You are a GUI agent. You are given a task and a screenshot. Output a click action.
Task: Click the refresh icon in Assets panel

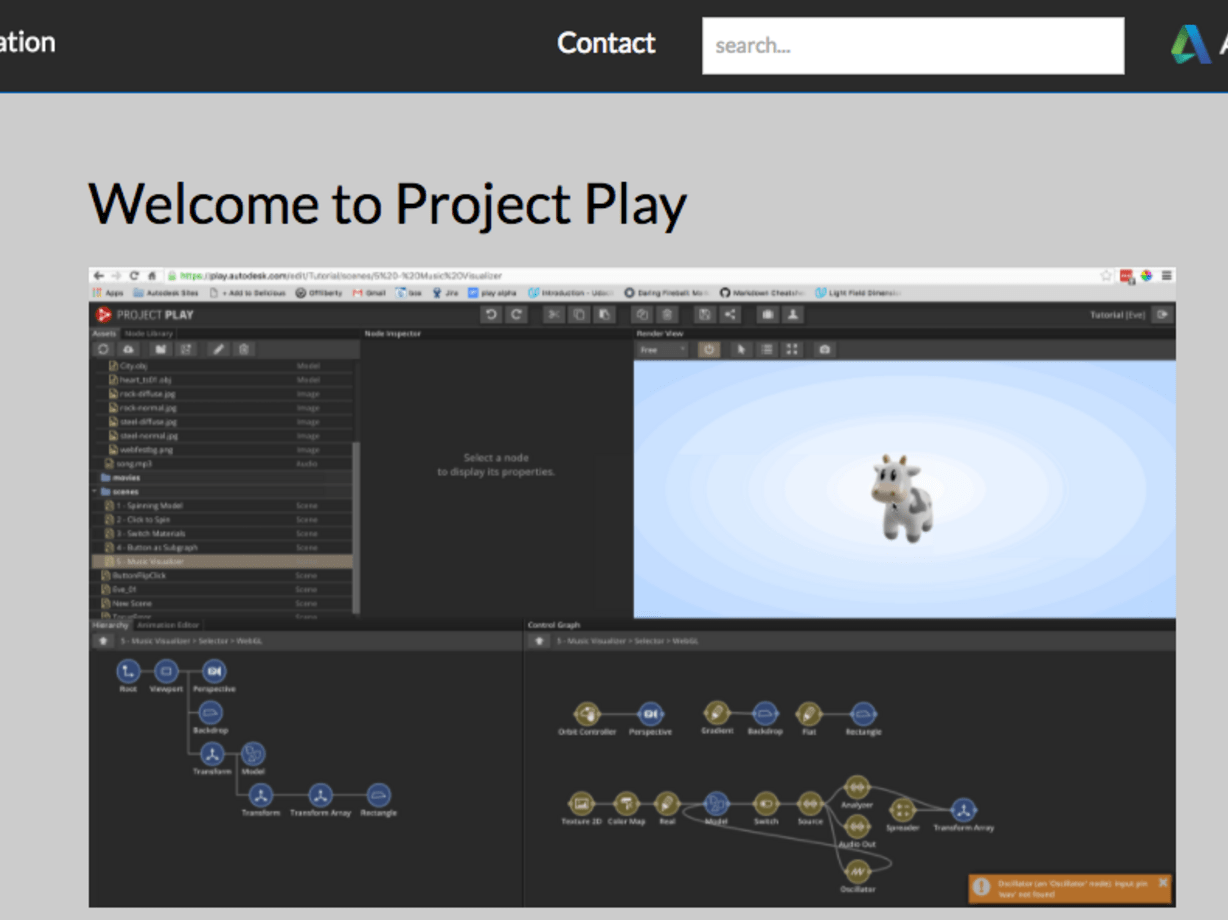(103, 348)
